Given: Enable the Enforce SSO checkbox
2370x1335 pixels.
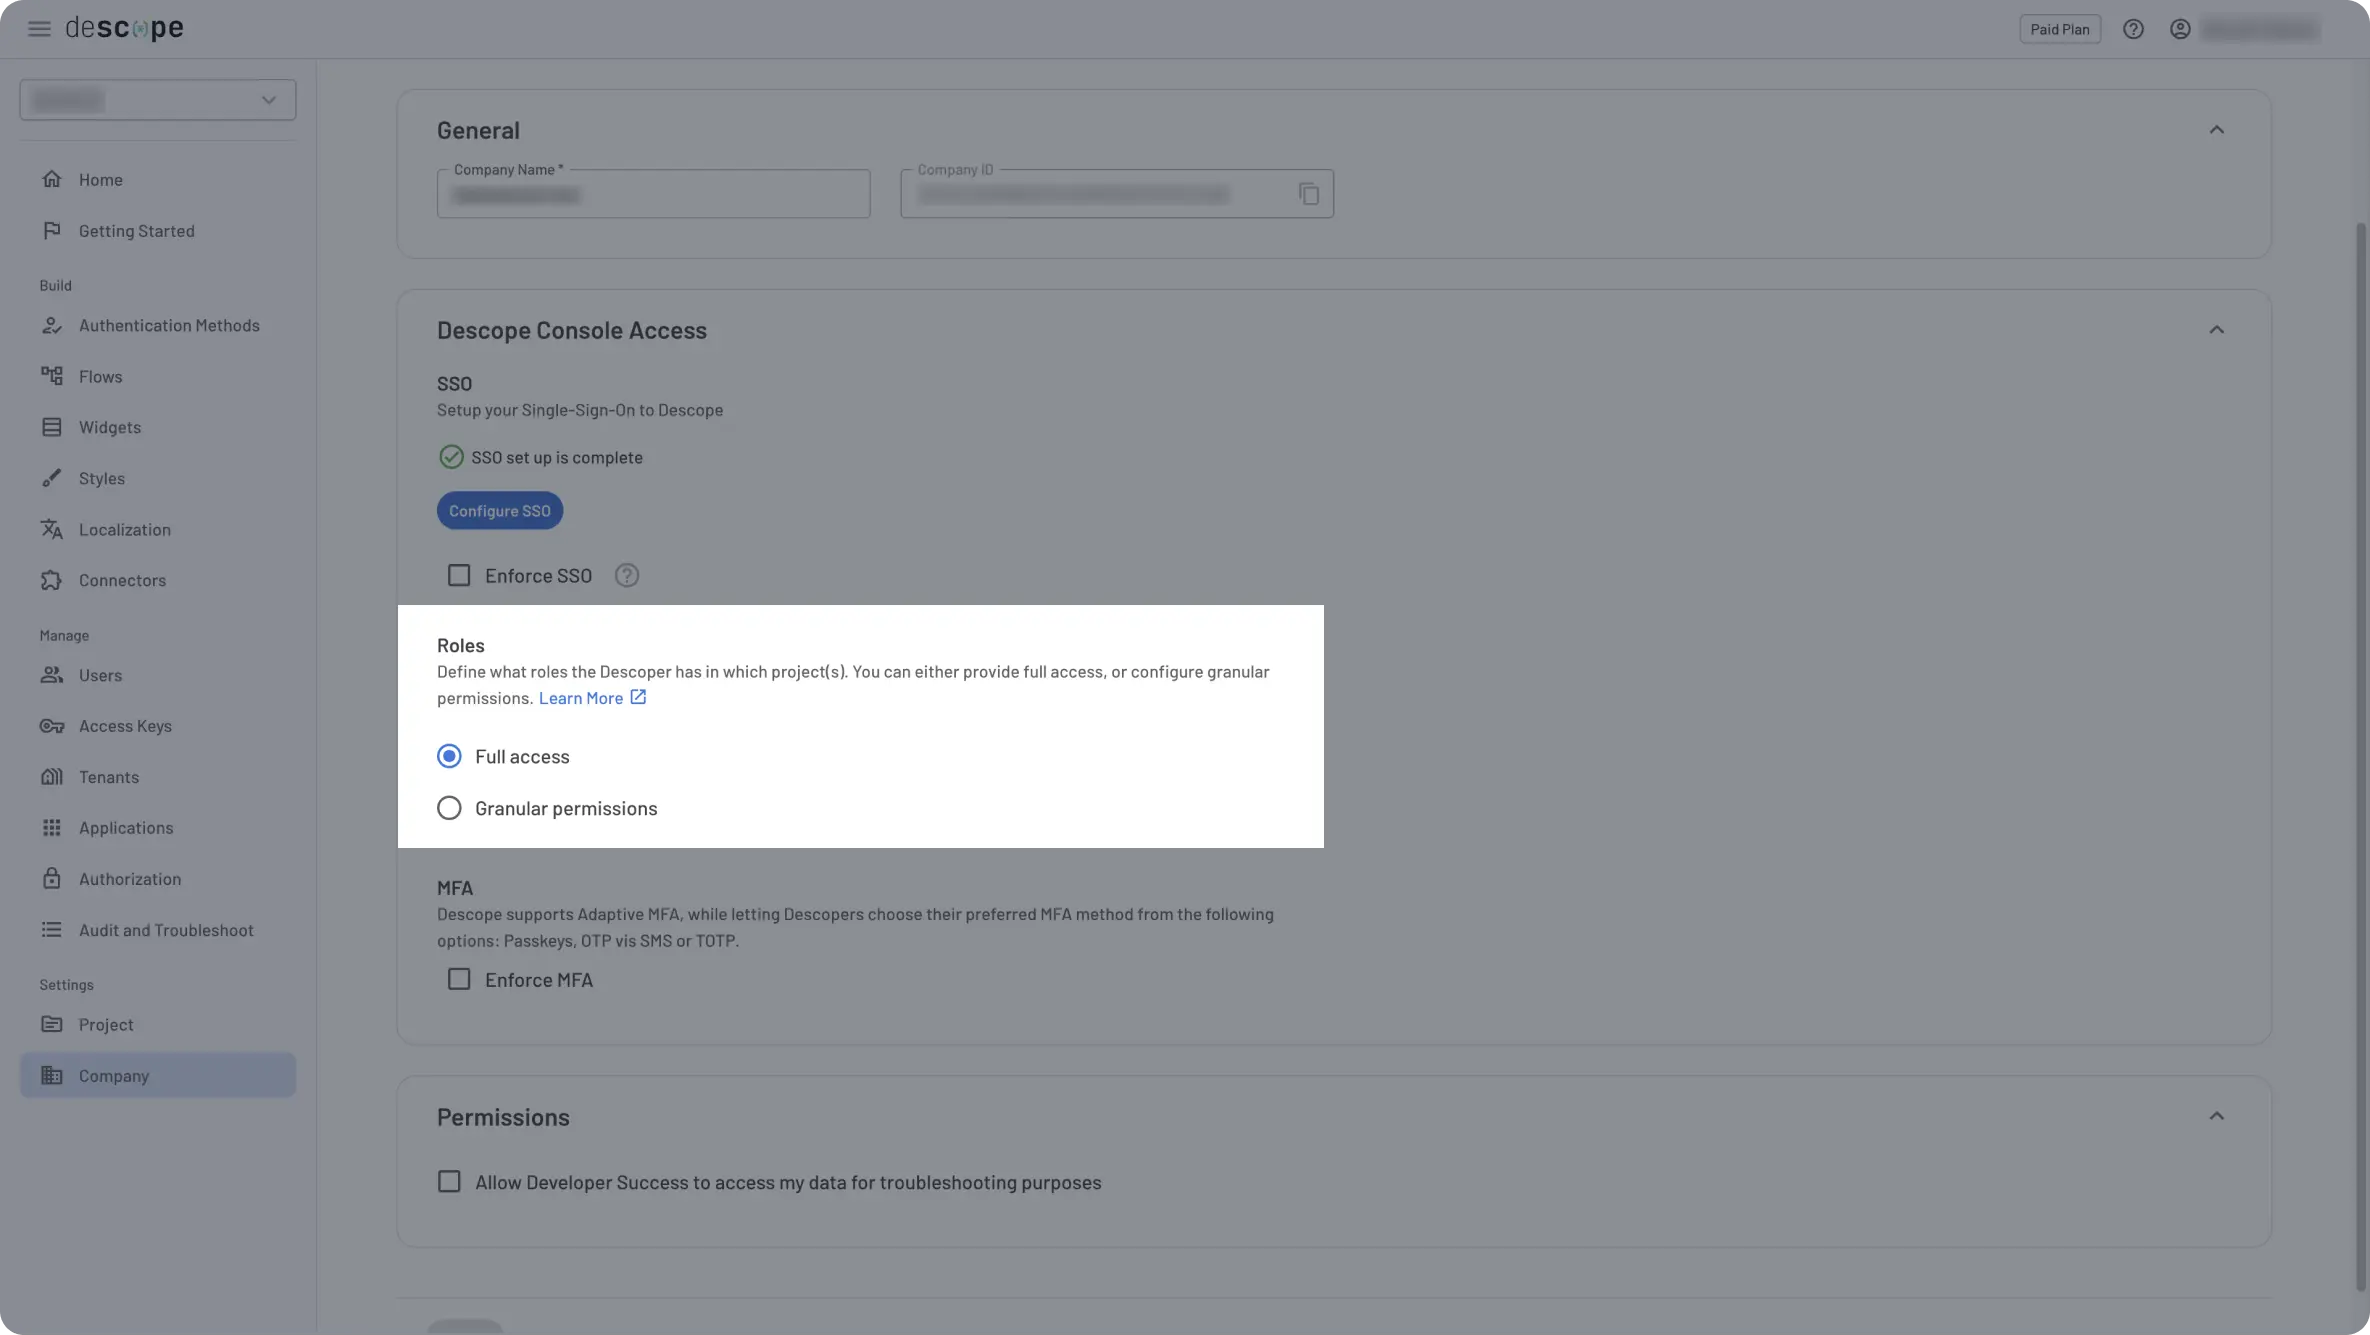Looking at the screenshot, I should click(x=459, y=575).
